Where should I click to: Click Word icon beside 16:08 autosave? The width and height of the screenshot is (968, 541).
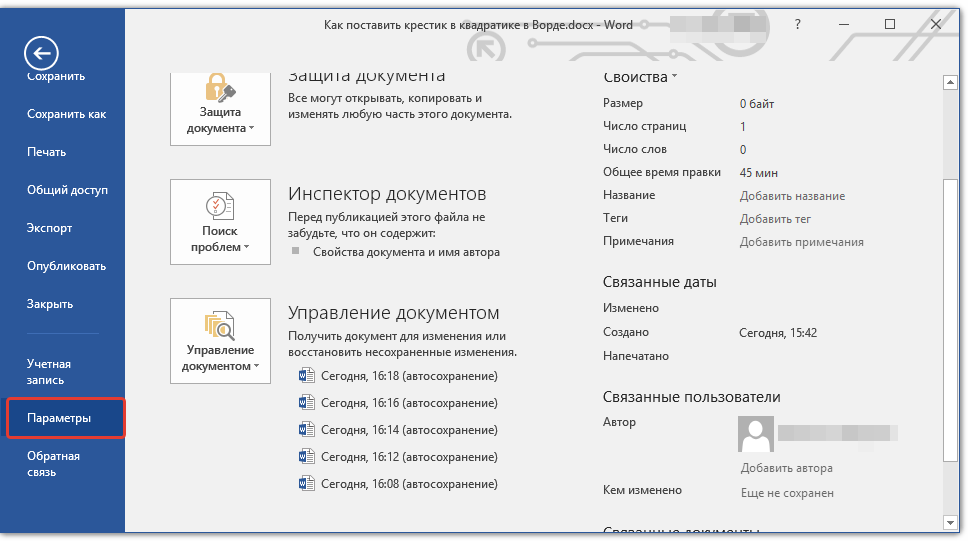(307, 484)
